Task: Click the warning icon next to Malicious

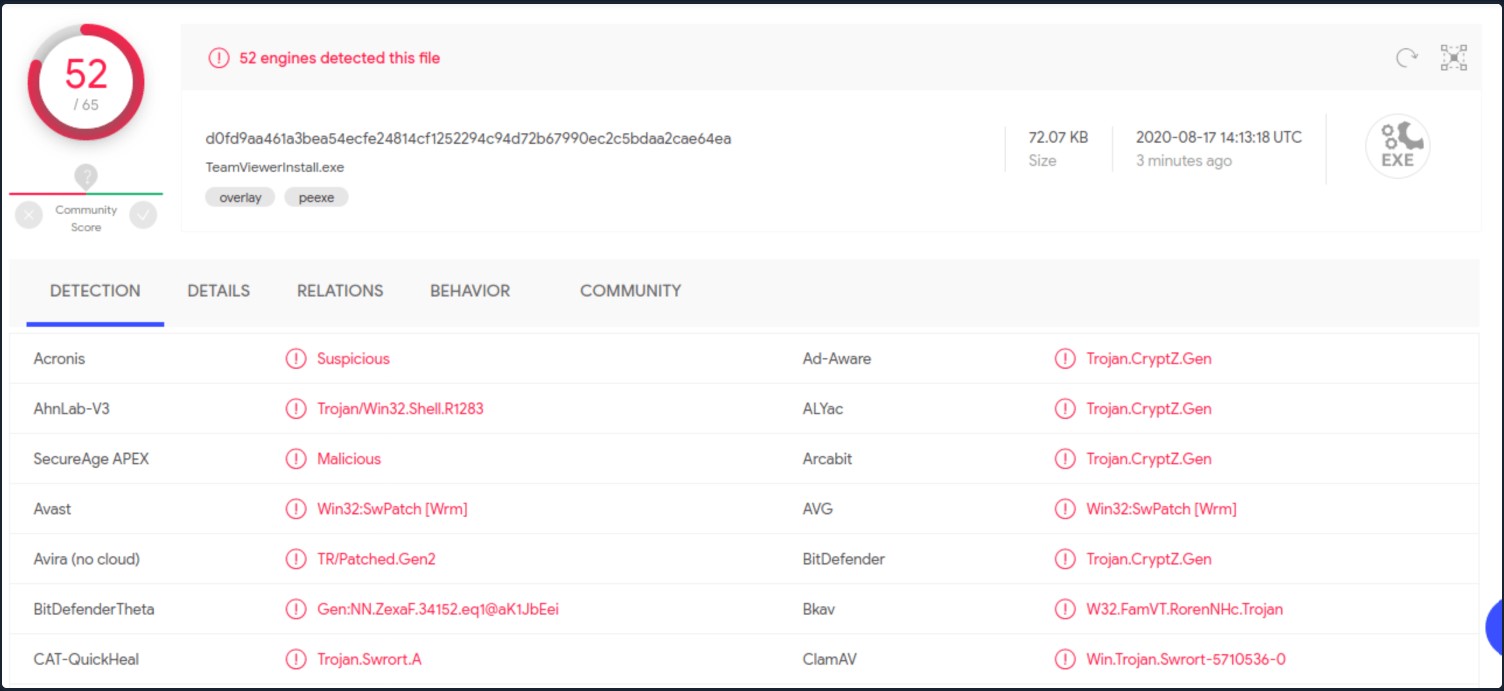Action: 296,459
